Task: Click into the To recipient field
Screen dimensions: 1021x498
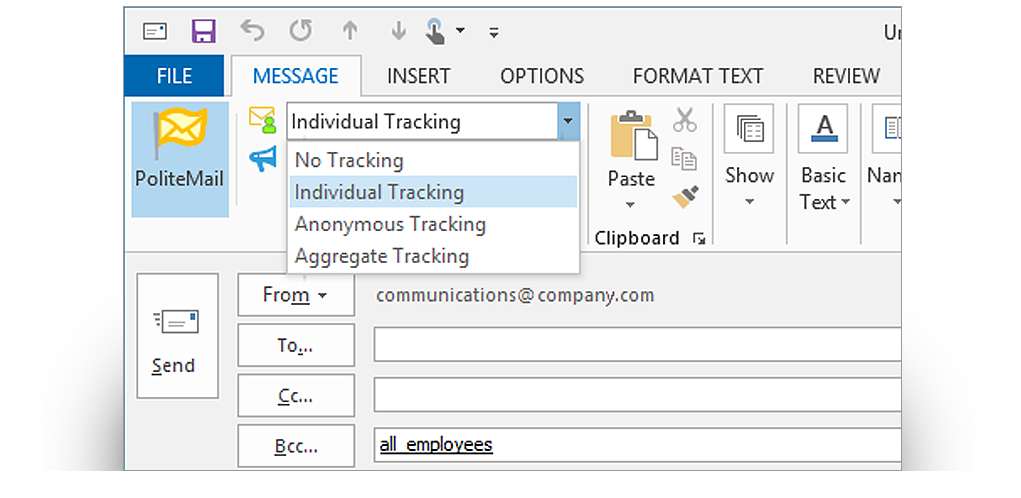Action: pyautogui.click(x=636, y=345)
